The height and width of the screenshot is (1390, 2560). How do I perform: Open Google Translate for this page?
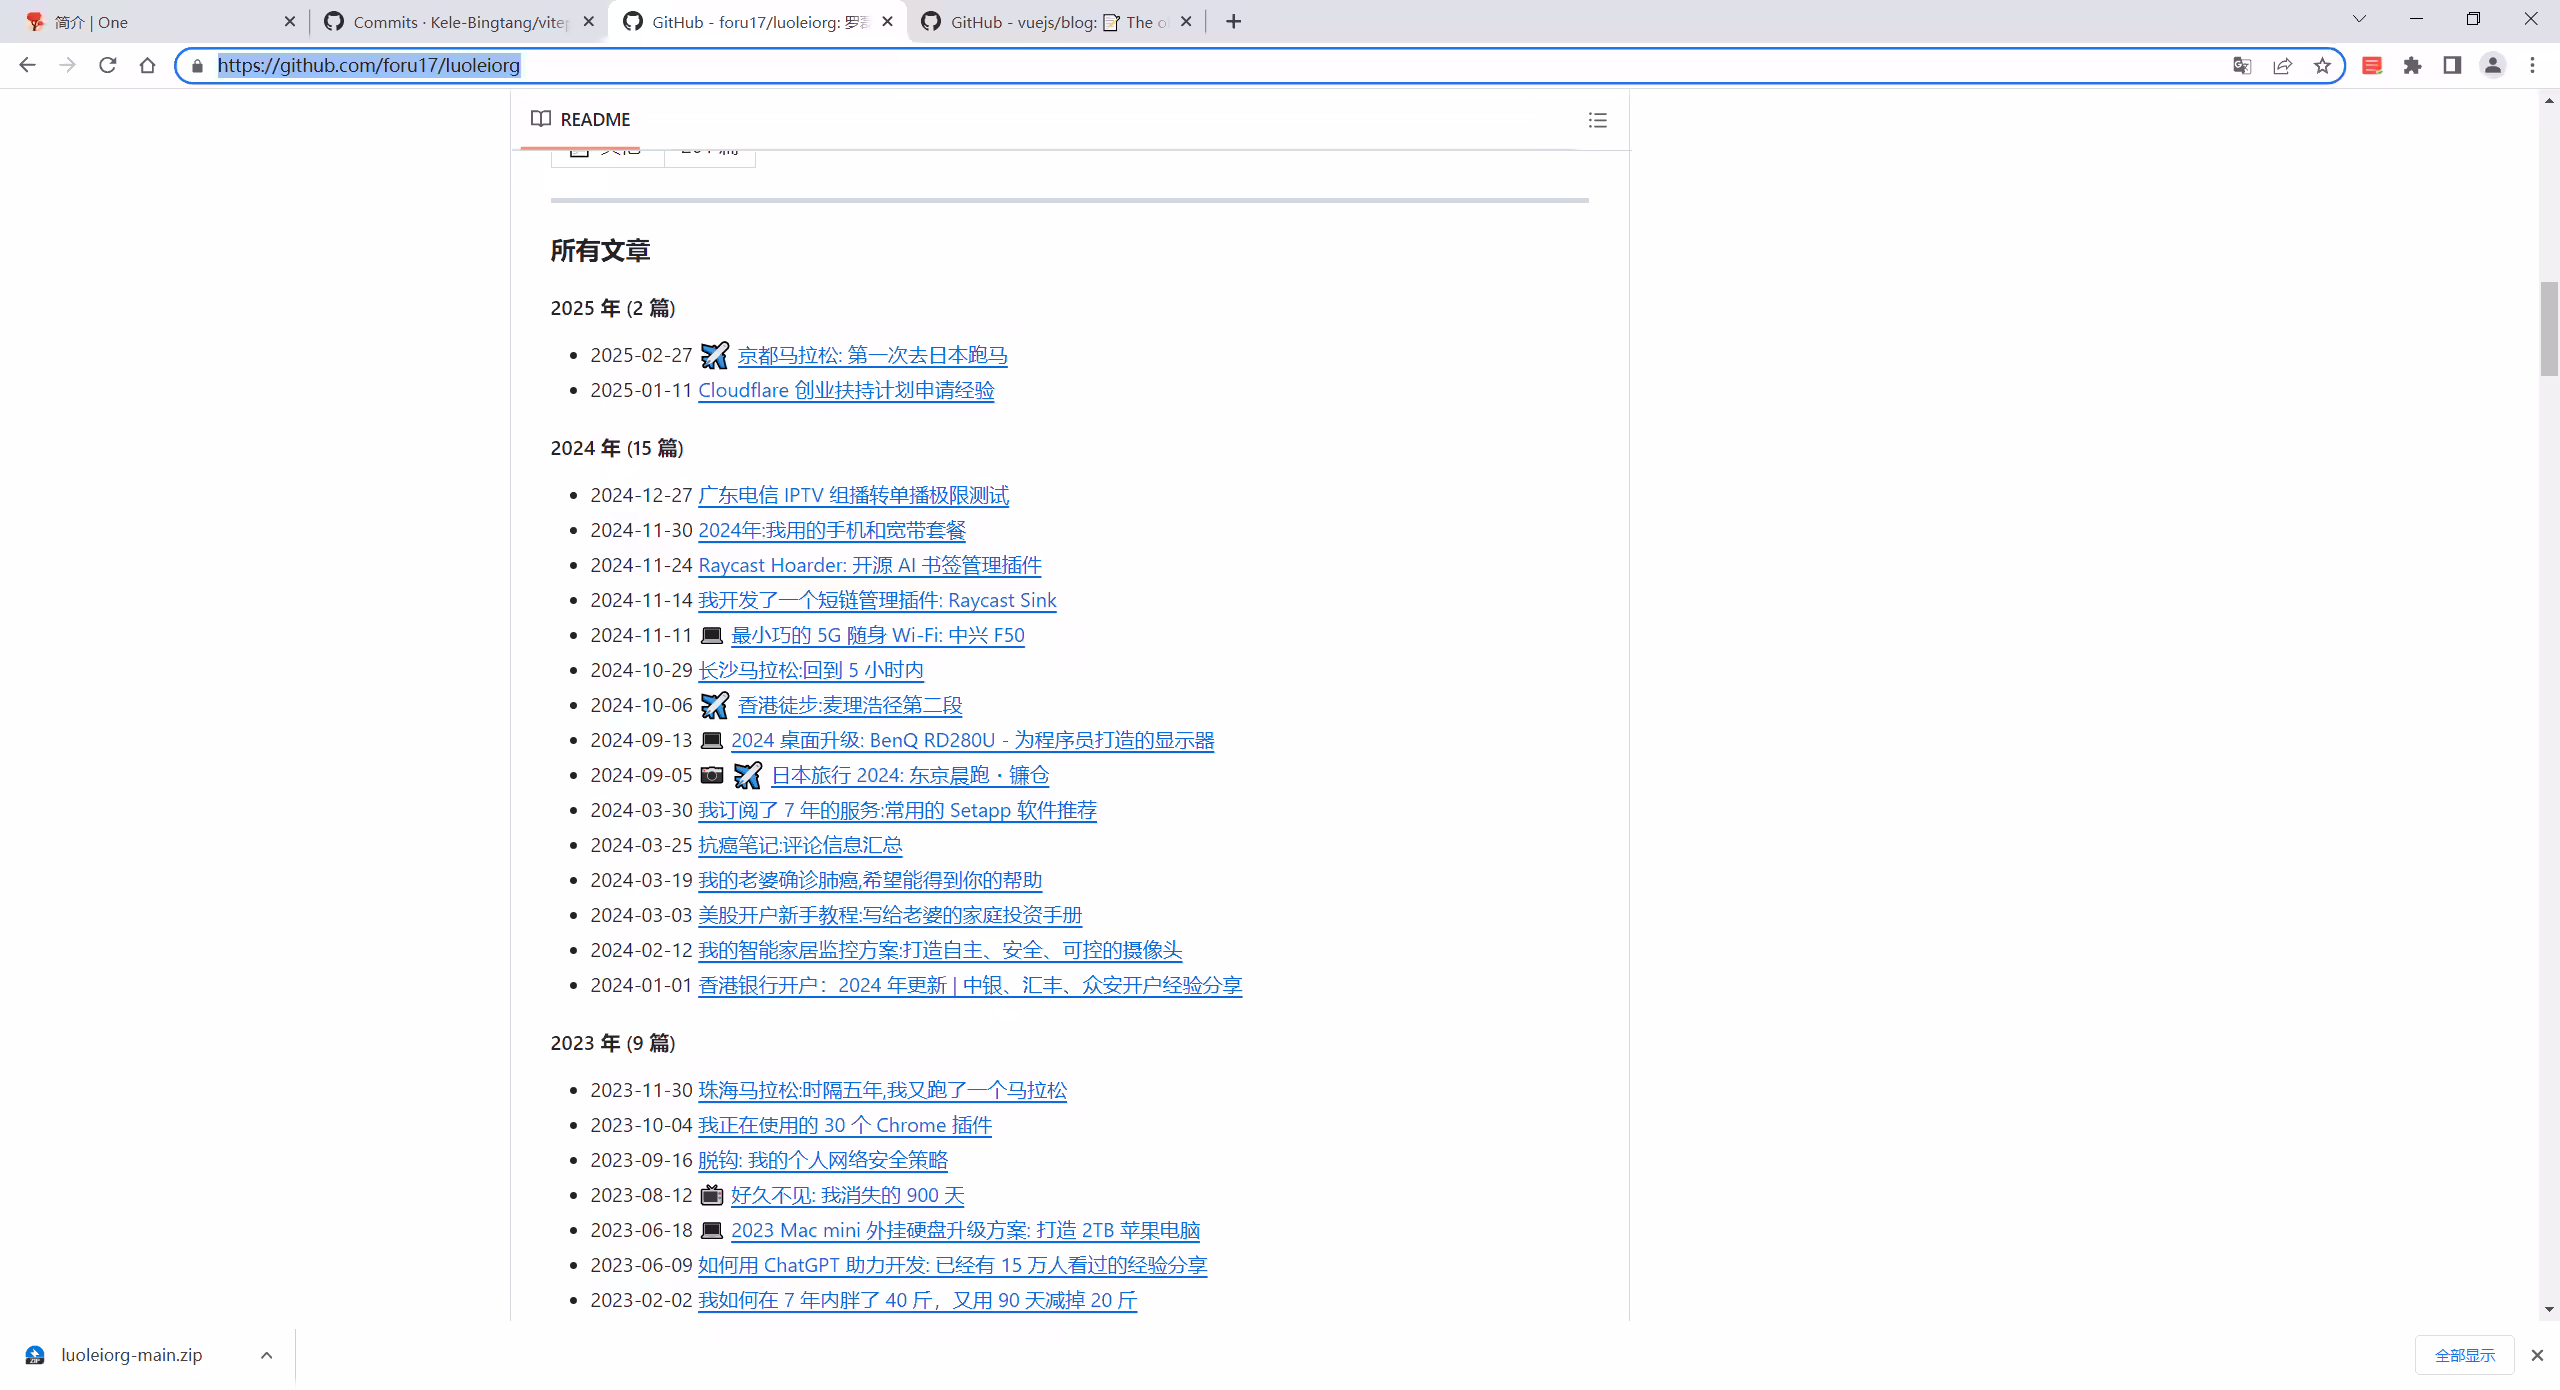coord(2242,66)
